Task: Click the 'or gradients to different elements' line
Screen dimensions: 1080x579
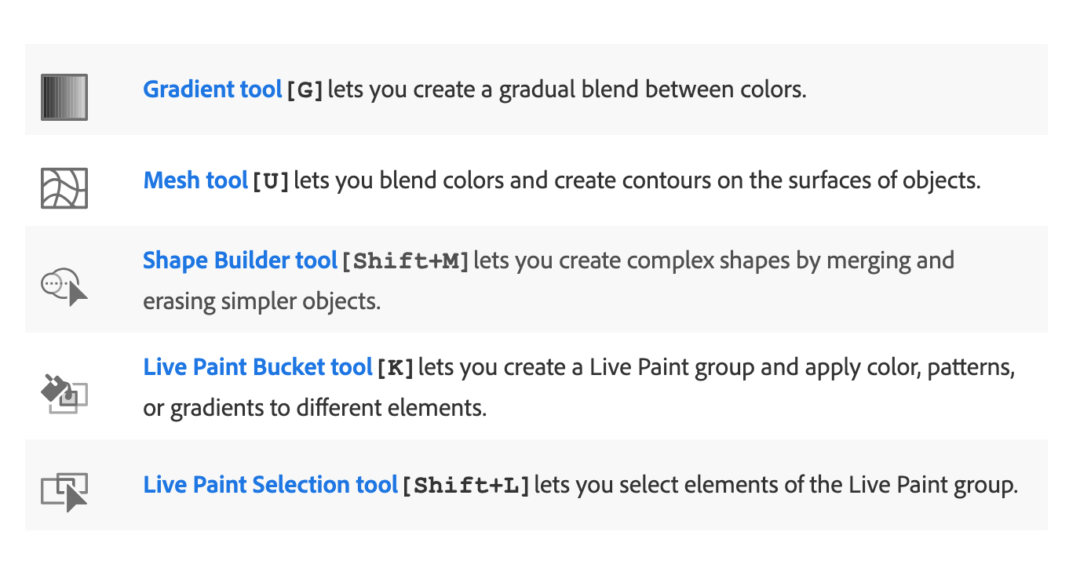Action: [315, 408]
